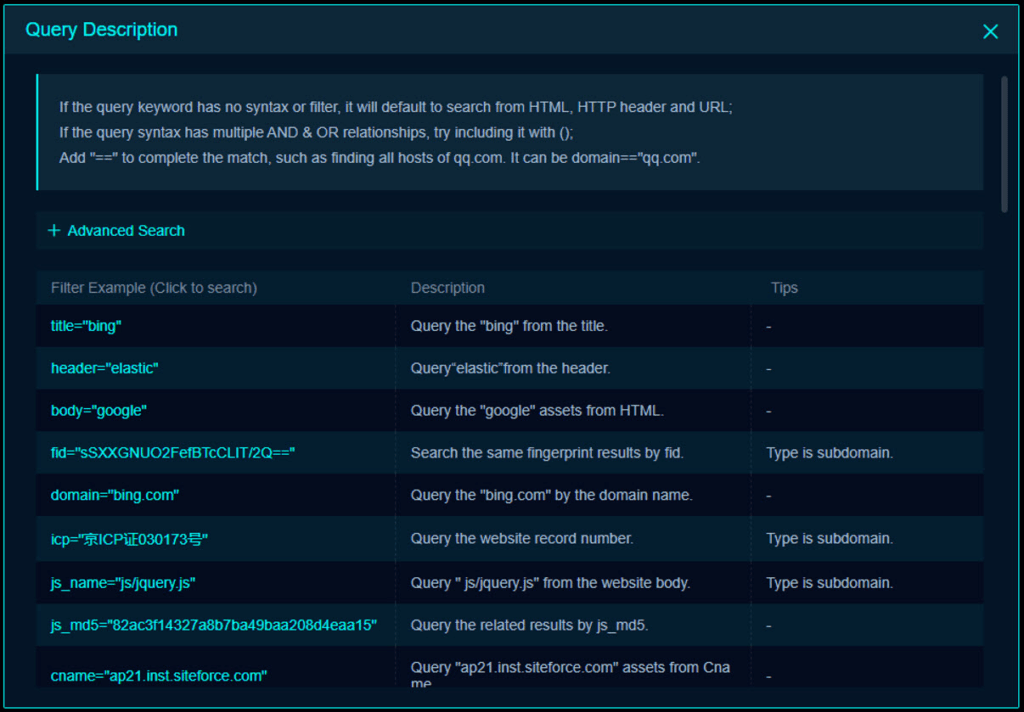Click the plus icon beside Advanced Search

point(54,231)
